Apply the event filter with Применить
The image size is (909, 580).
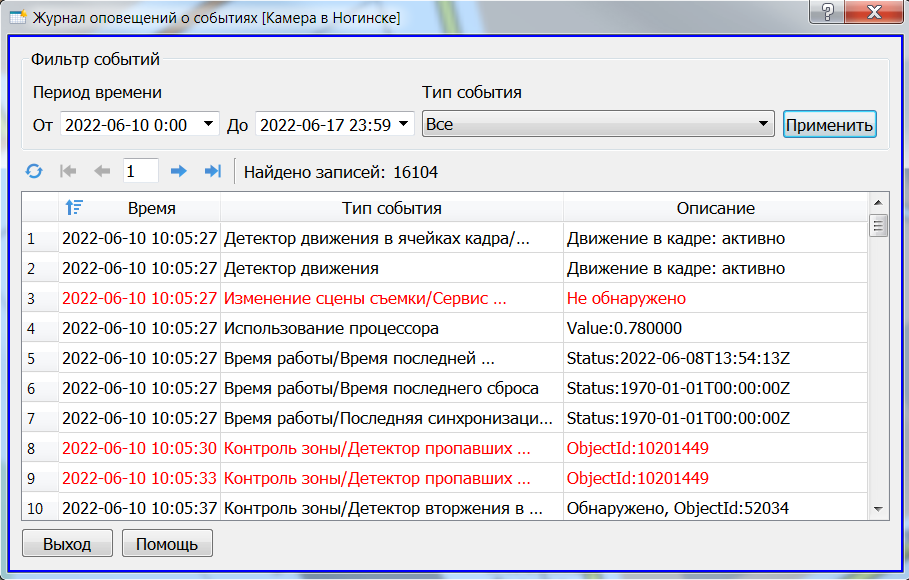[829, 123]
